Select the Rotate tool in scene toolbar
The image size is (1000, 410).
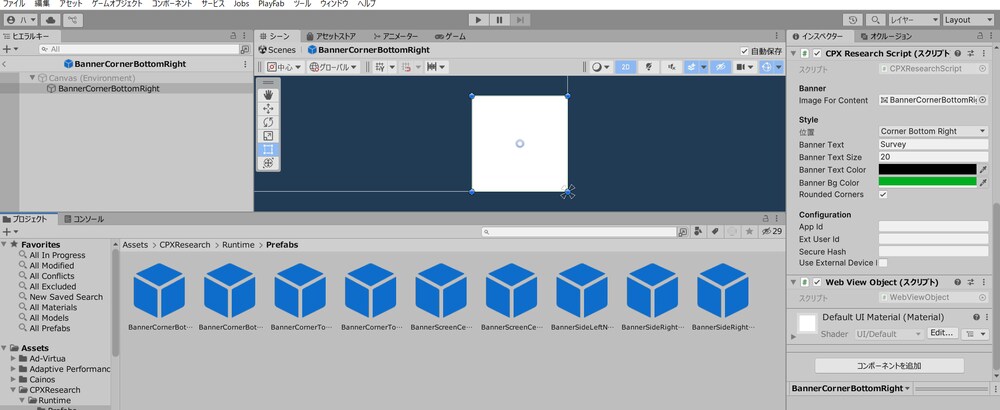click(268, 122)
